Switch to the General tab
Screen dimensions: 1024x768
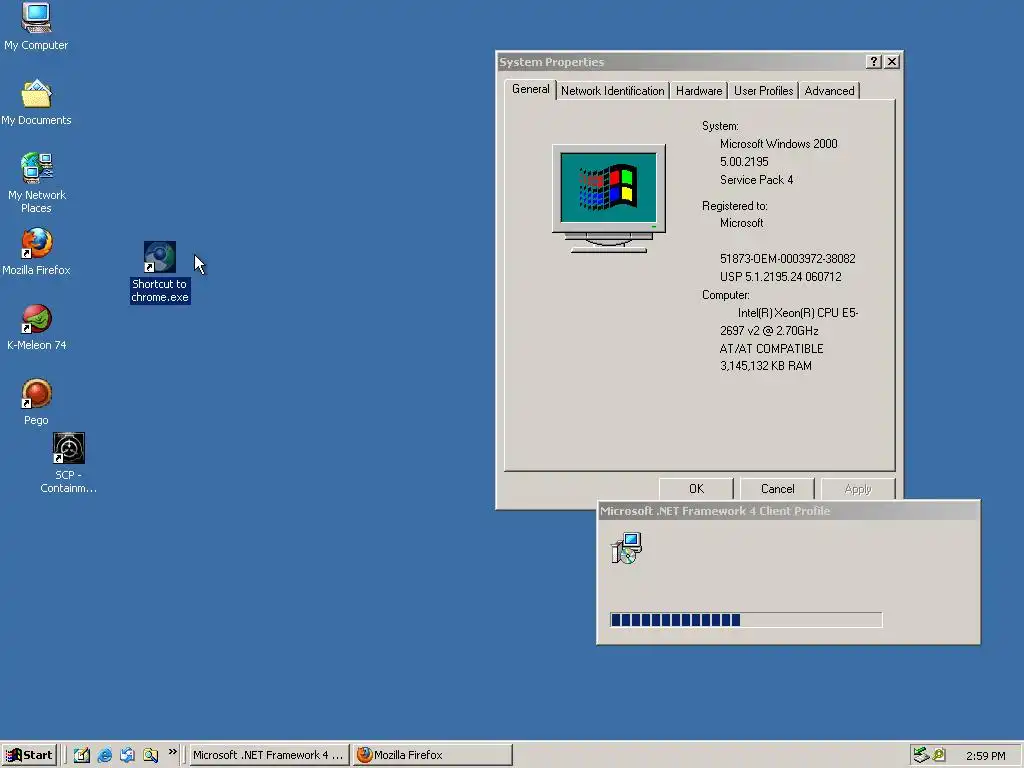530,89
